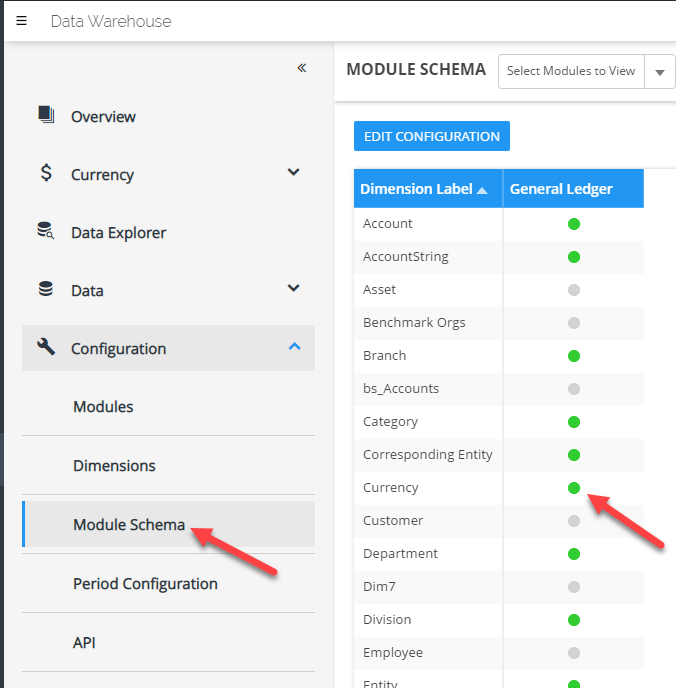The height and width of the screenshot is (688, 676).
Task: Toggle the Customer General Ledger gray dot
Action: [574, 521]
